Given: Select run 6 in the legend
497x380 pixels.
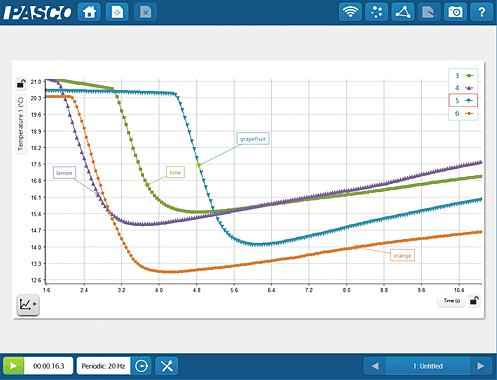Looking at the screenshot, I should (463, 113).
